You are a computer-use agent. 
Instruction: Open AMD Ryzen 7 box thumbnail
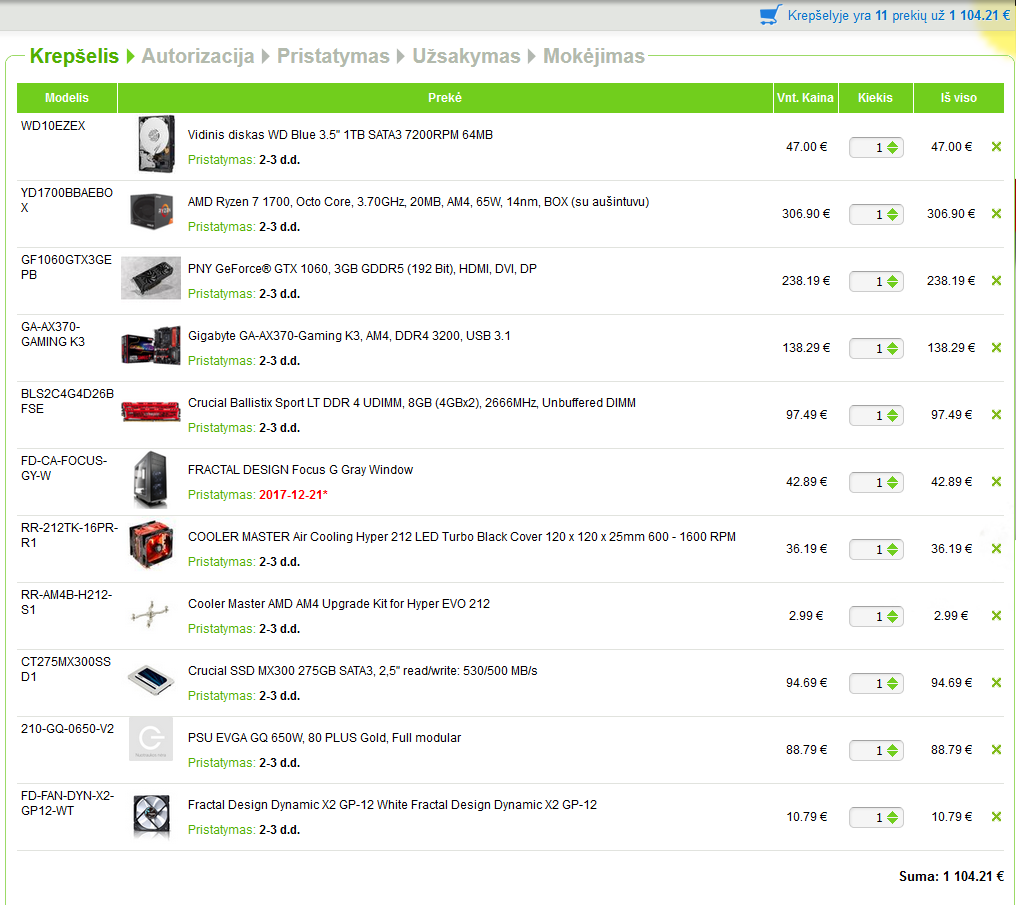(x=151, y=211)
